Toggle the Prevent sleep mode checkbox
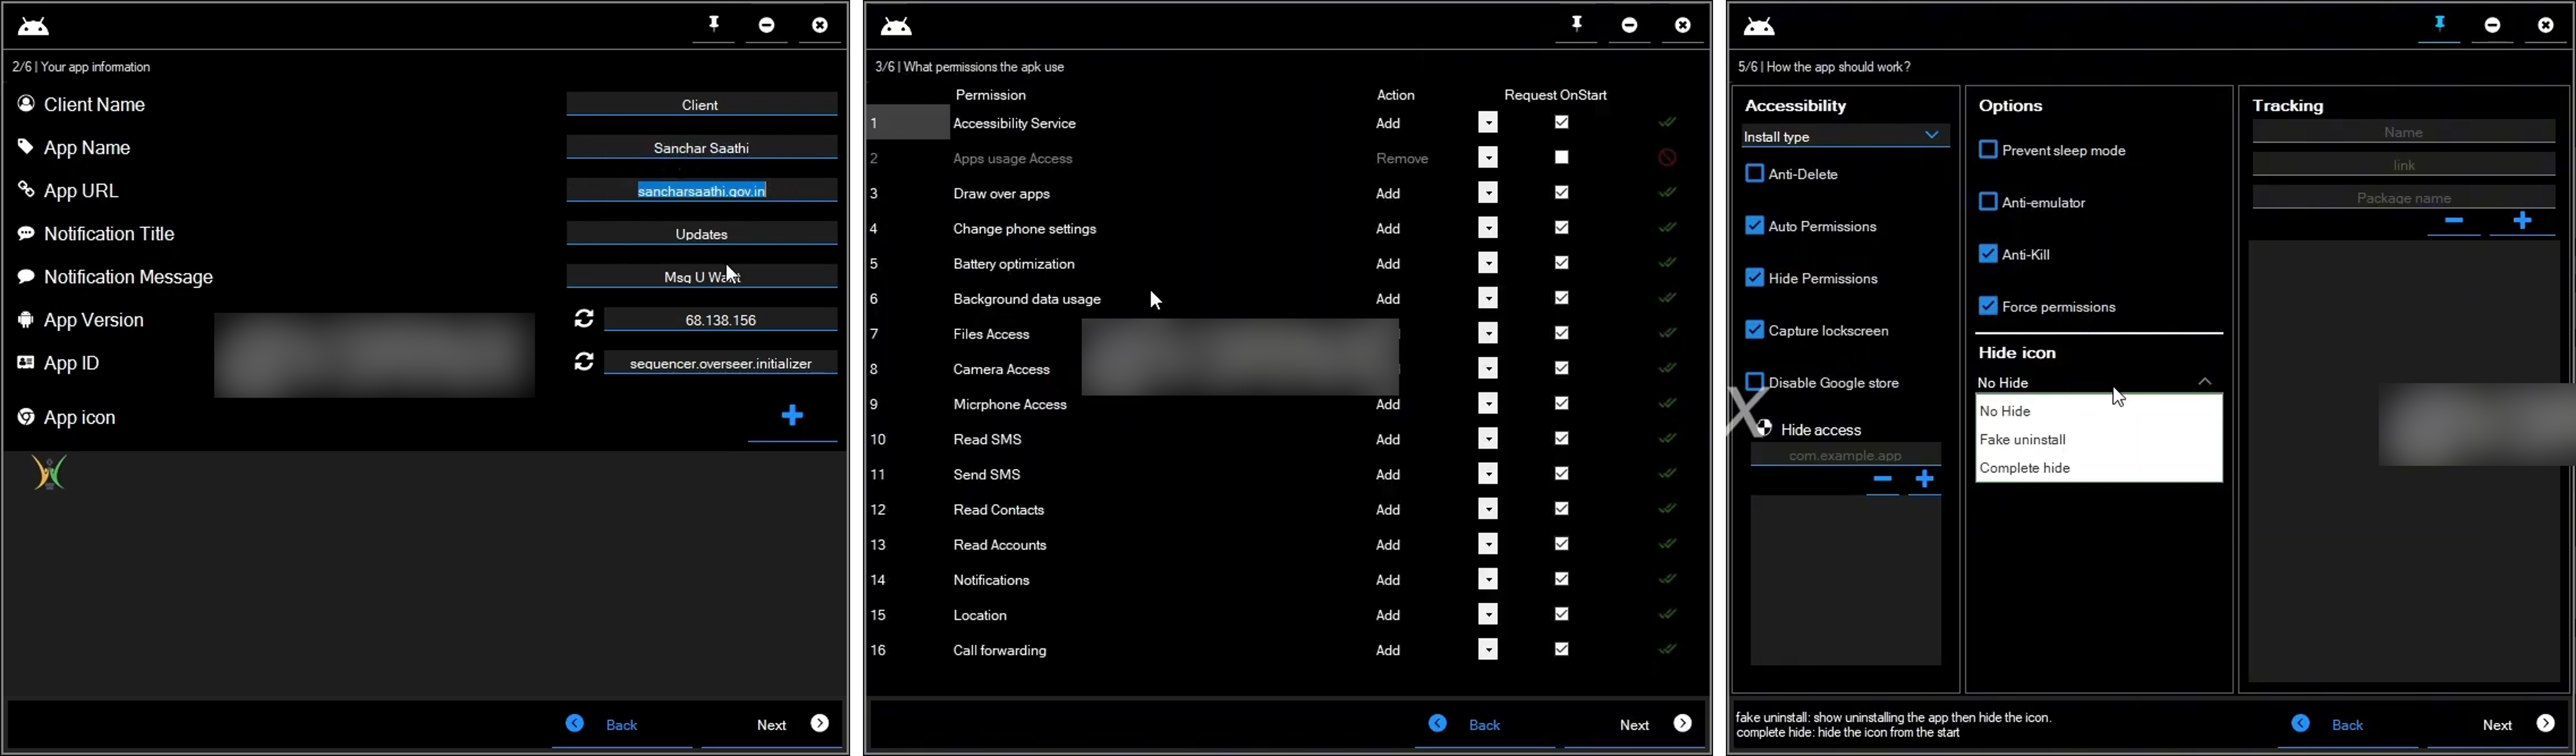2576x756 pixels. [x=1988, y=150]
